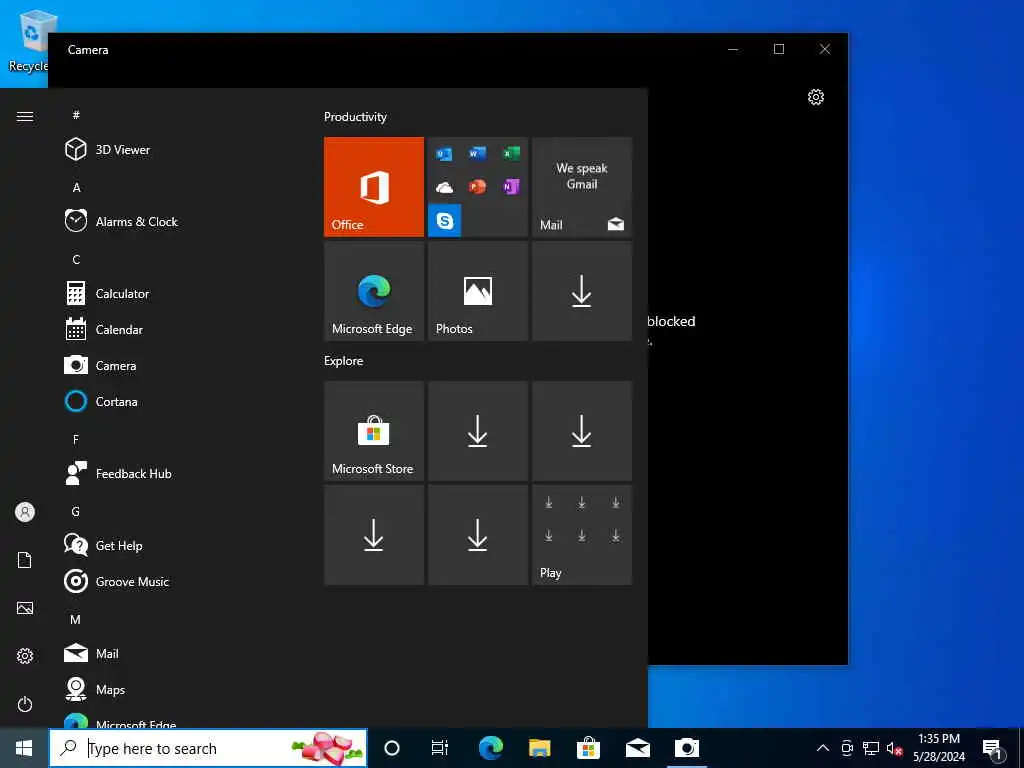Launch Get Help app

tap(176, 545)
